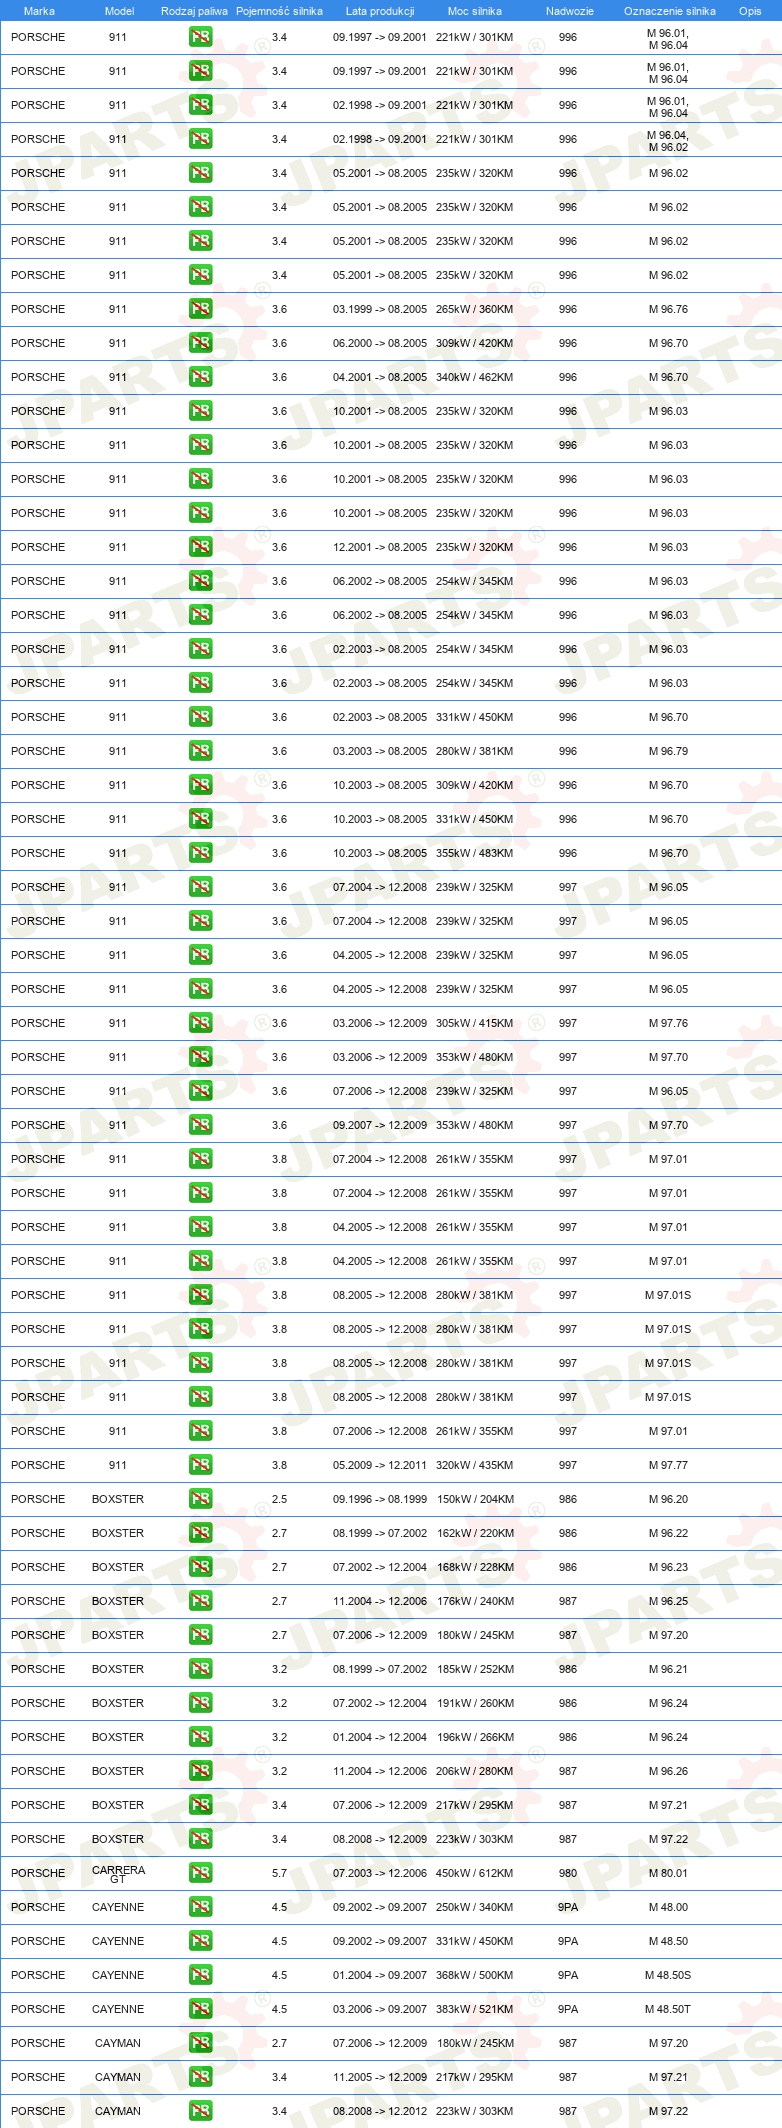Click the 450kW / 612KM power cell
Screen dimensions: 782x2128
pyautogui.click(x=474, y=1872)
